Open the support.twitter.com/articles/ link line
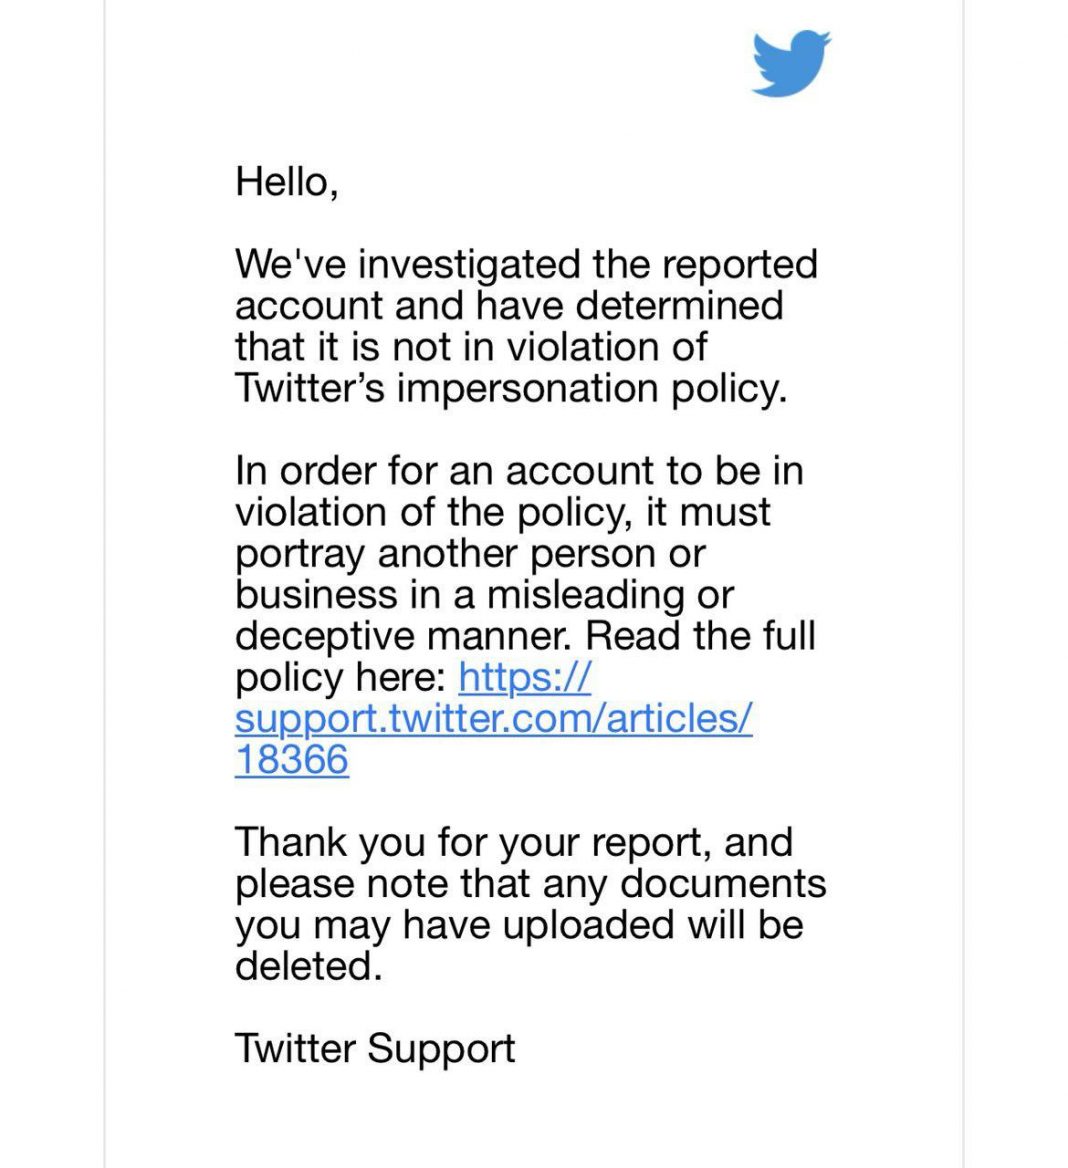 pos(493,718)
